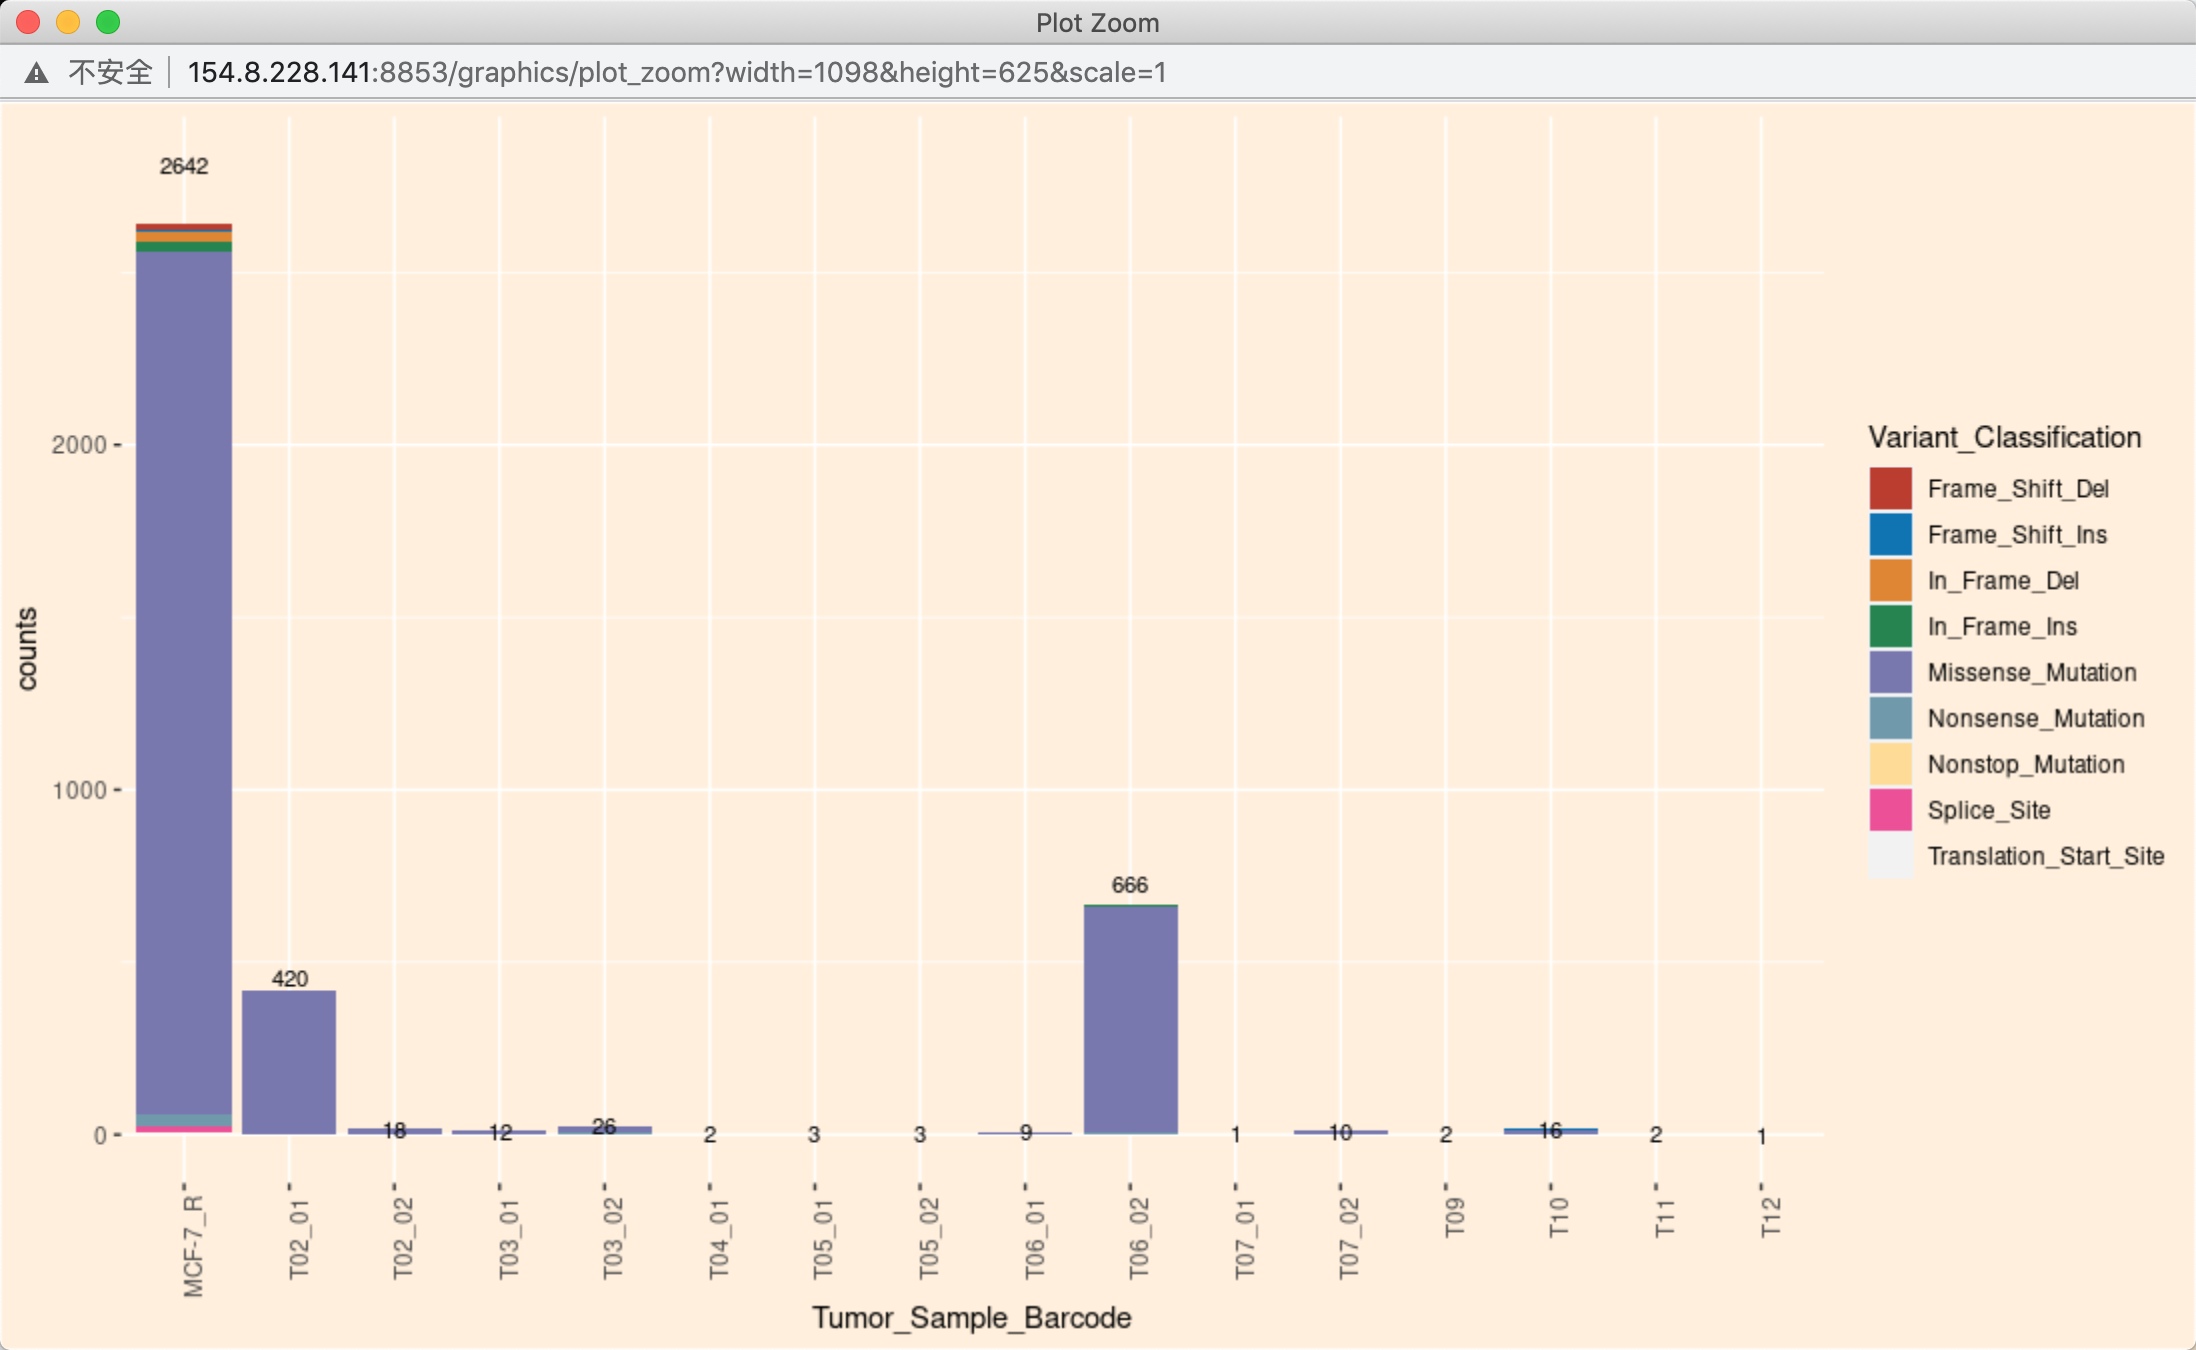Click the green window zoom button
The image size is (2196, 1350).
[108, 22]
